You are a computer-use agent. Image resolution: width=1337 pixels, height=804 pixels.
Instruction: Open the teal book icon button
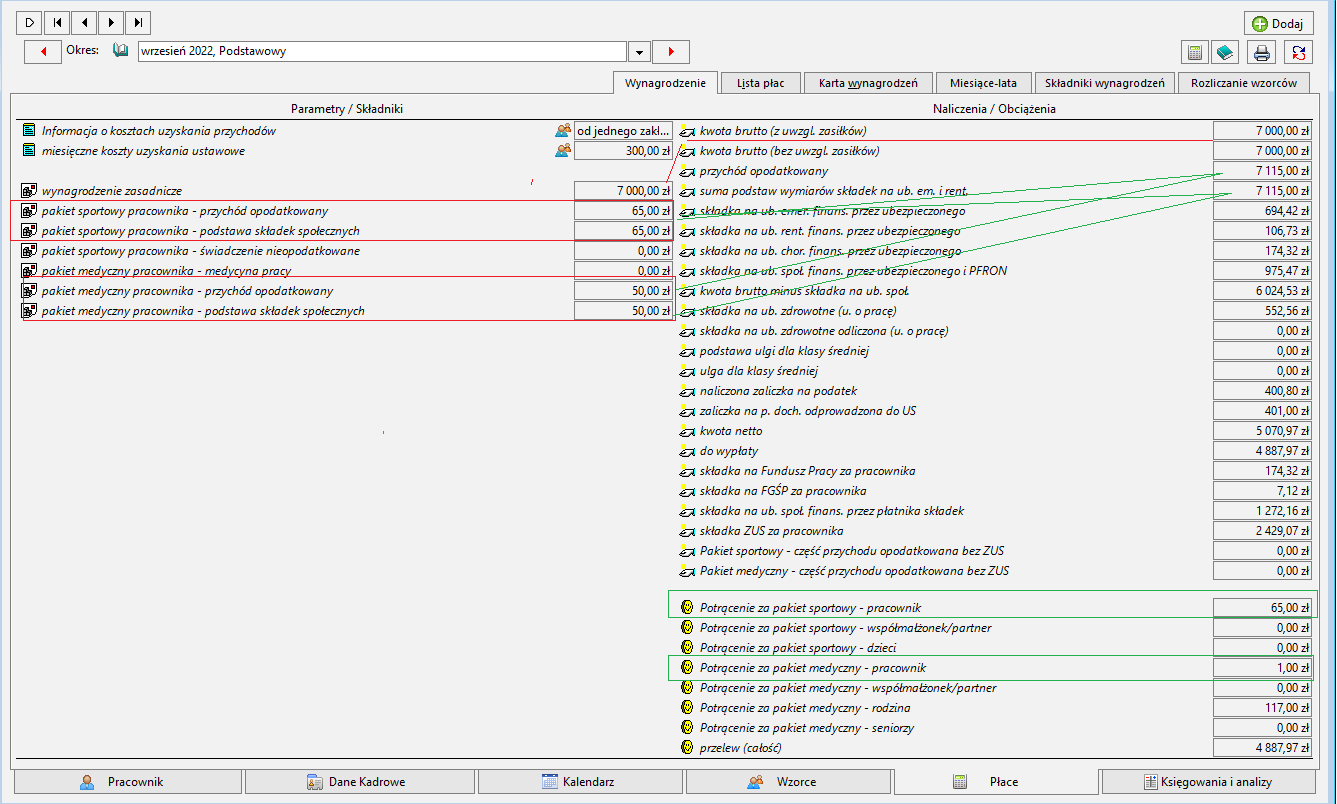[x=1224, y=52]
